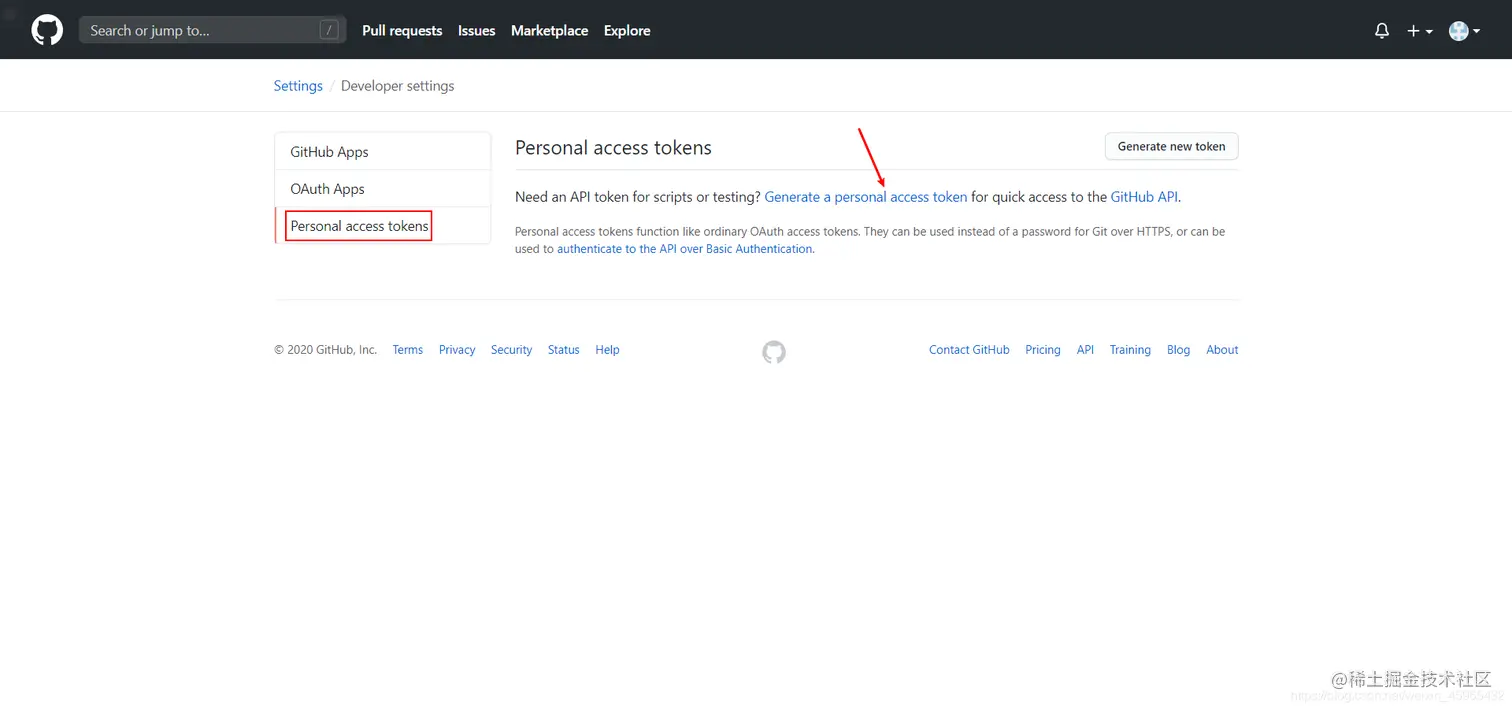Open the Terms footer link
The image size is (1512, 710).
pyautogui.click(x=408, y=350)
